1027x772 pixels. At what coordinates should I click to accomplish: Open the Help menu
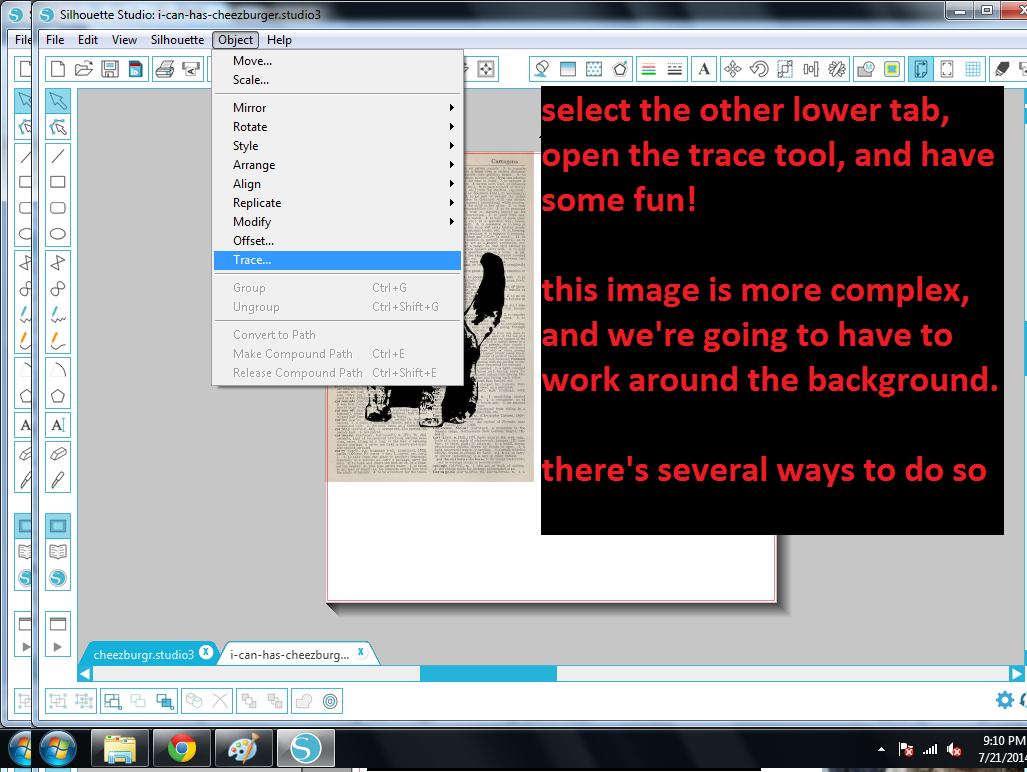tap(279, 39)
